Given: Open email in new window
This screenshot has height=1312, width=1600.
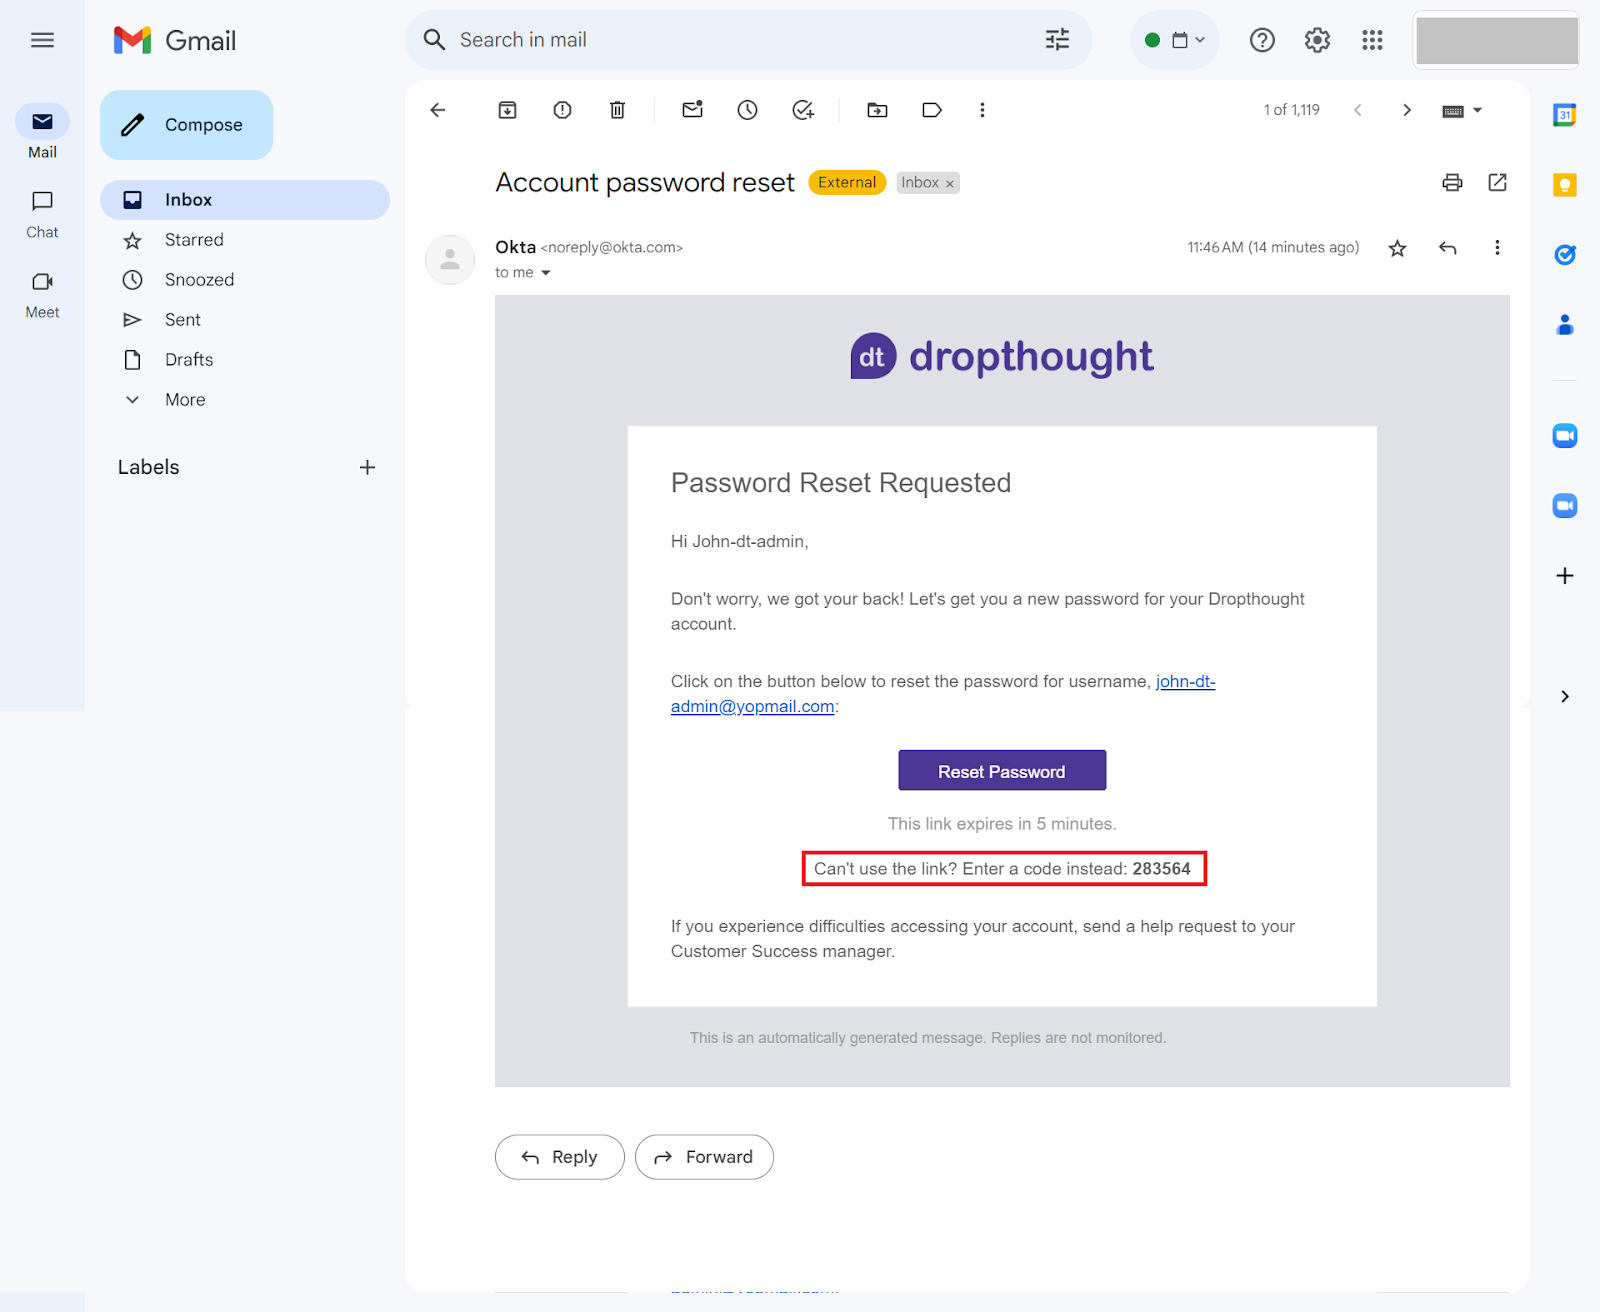Looking at the screenshot, I should (x=1497, y=182).
